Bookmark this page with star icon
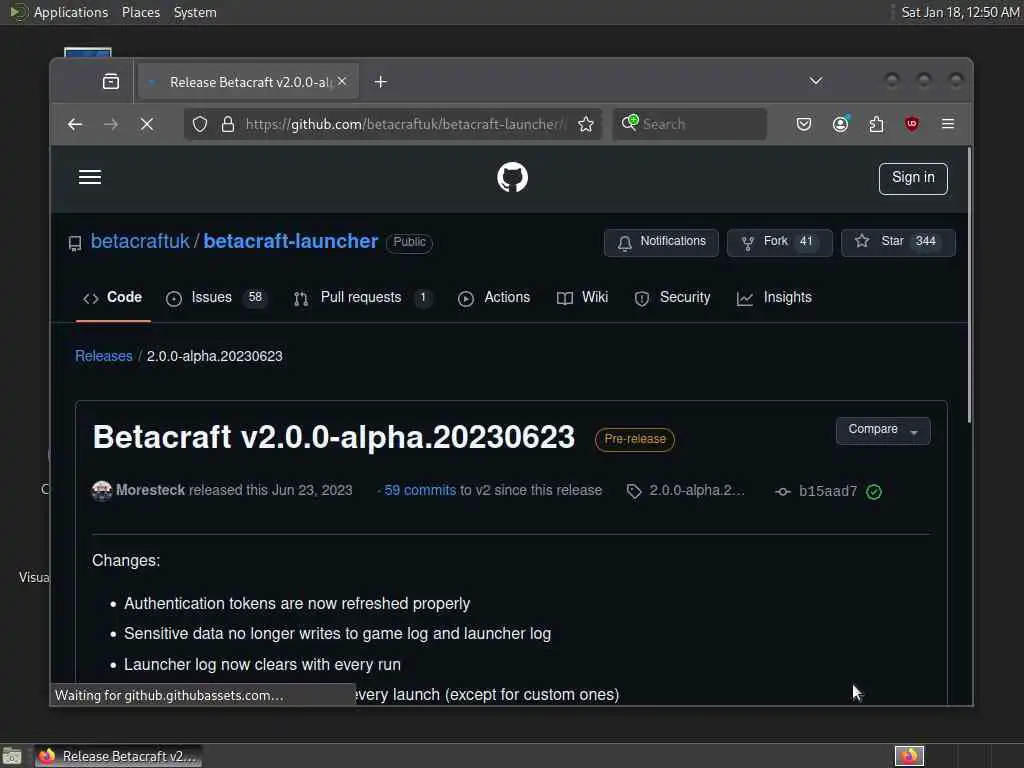The height and width of the screenshot is (768, 1024). (x=586, y=124)
